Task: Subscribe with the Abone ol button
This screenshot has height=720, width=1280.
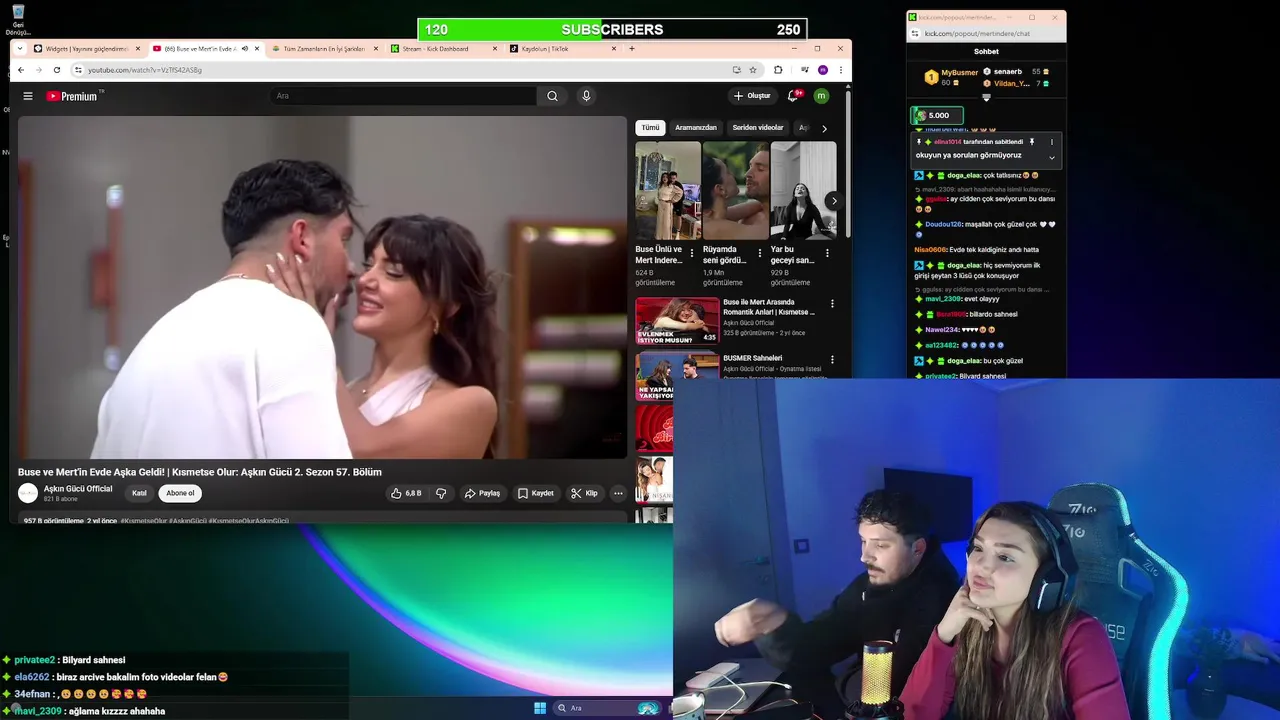Action: (x=180, y=493)
